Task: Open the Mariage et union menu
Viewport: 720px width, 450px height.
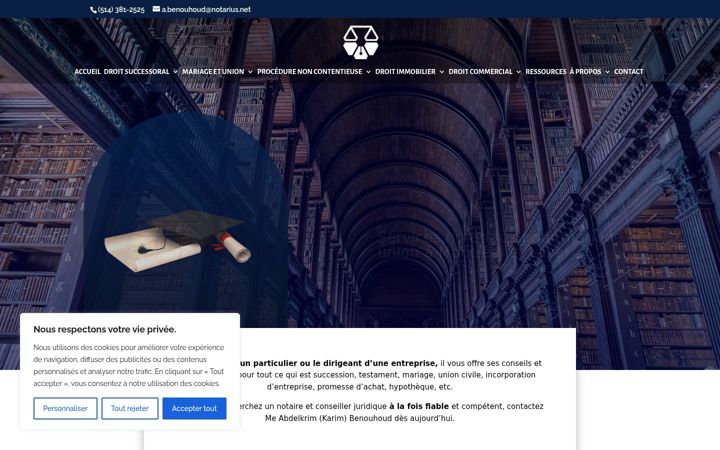Action: pos(213,72)
